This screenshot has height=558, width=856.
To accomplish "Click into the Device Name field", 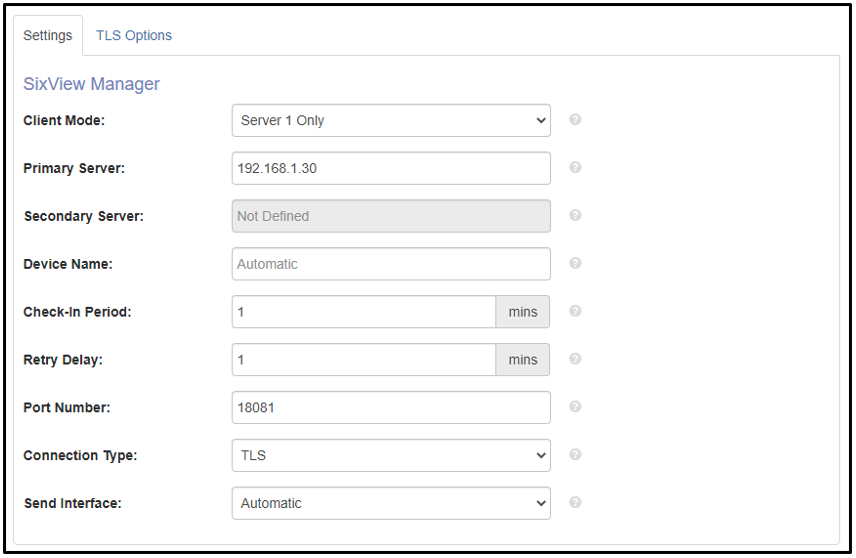I will [x=391, y=264].
